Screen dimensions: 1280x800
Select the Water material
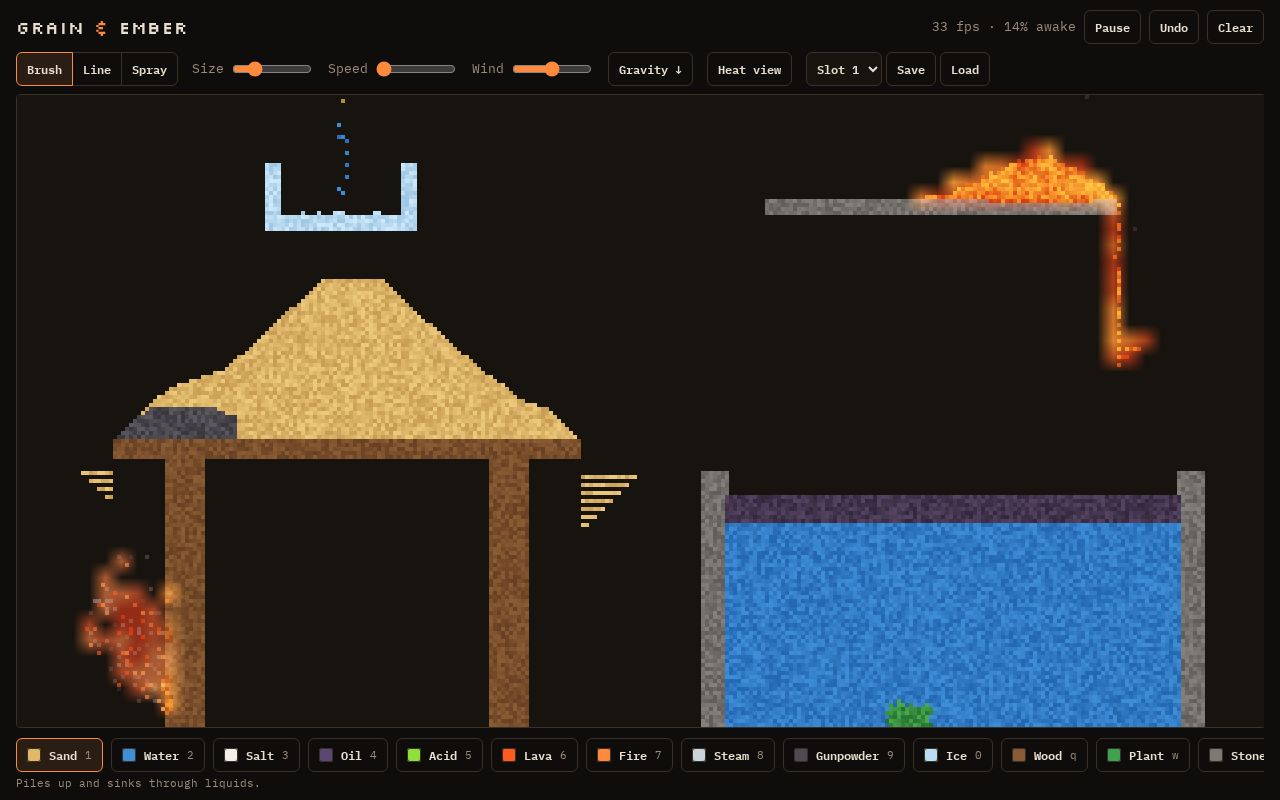[x=158, y=755]
